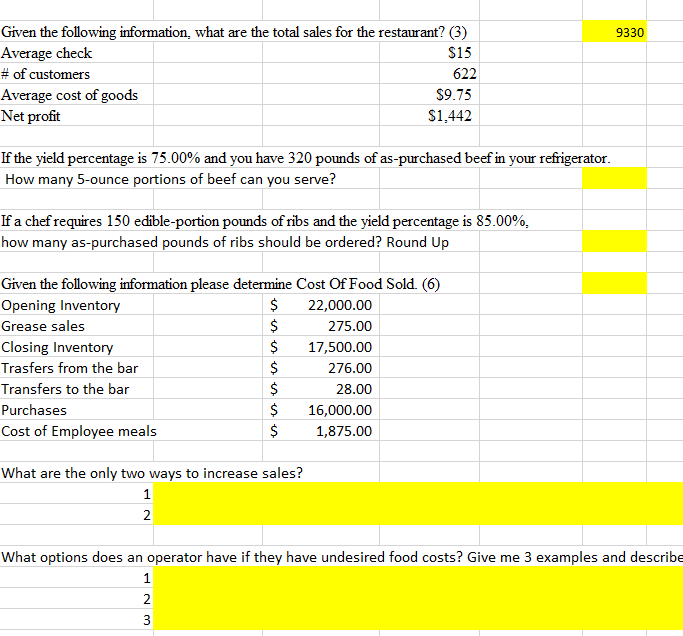Select yellow answer row 1 for food cost options
Image resolution: width=683 pixels, height=636 pixels.
click(x=418, y=577)
